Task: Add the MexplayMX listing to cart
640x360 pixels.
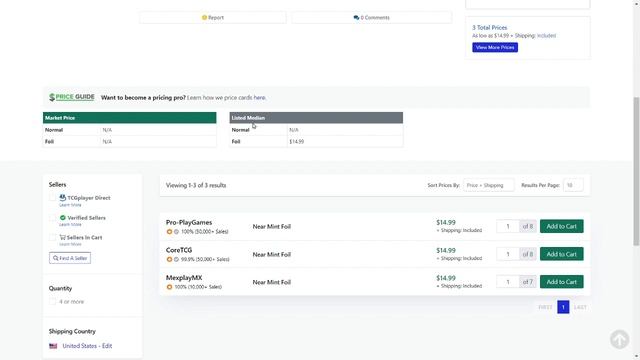Action: pos(562,282)
